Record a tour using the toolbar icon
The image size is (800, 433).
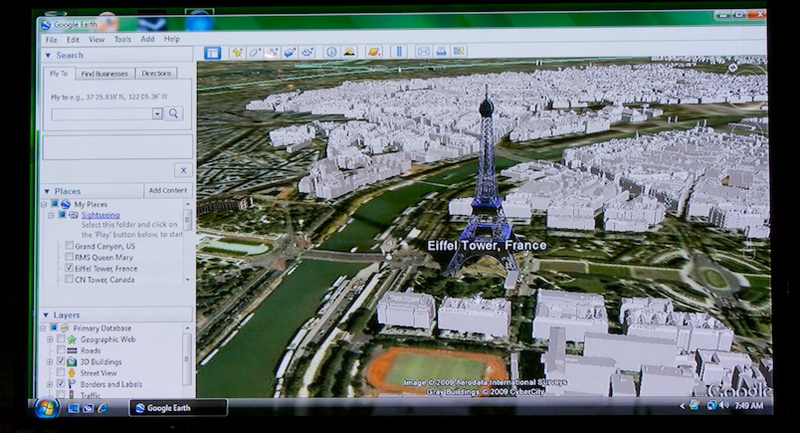pyautogui.click(x=307, y=53)
